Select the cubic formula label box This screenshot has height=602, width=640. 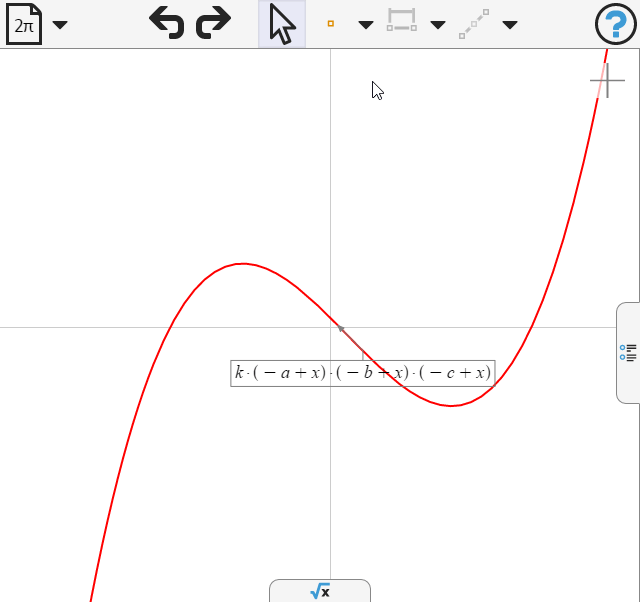pyautogui.click(x=363, y=373)
